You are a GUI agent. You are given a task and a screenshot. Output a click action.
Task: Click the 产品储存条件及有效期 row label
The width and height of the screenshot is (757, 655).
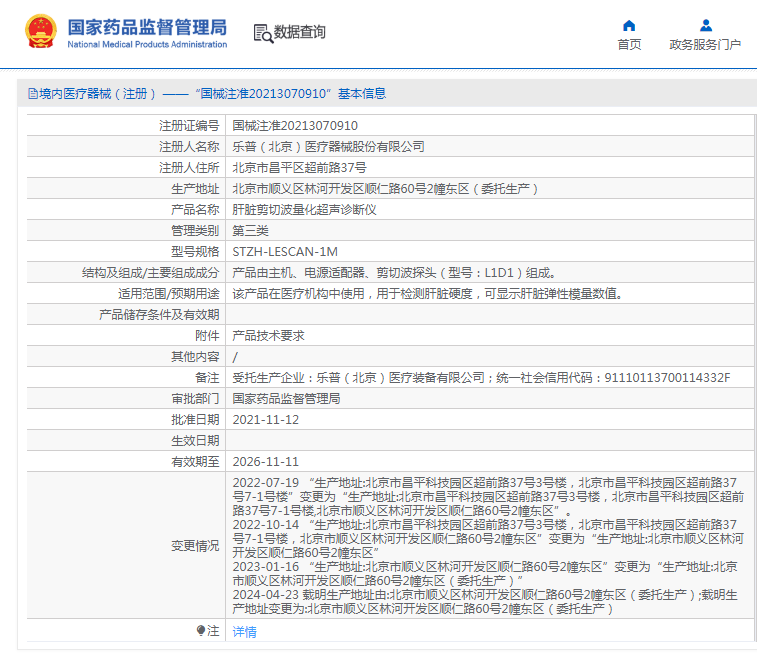pyautogui.click(x=159, y=315)
